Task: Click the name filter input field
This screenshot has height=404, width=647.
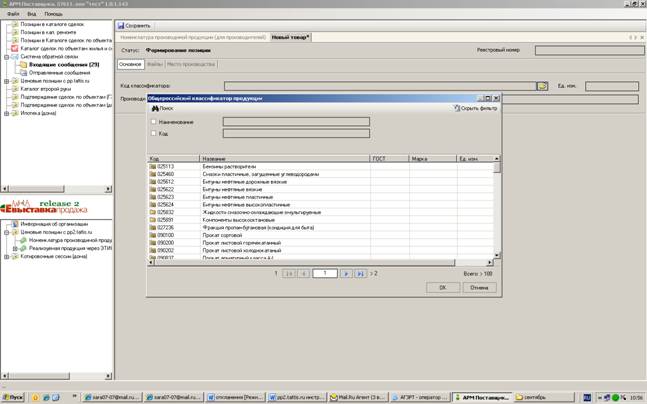Action: tap(296, 121)
